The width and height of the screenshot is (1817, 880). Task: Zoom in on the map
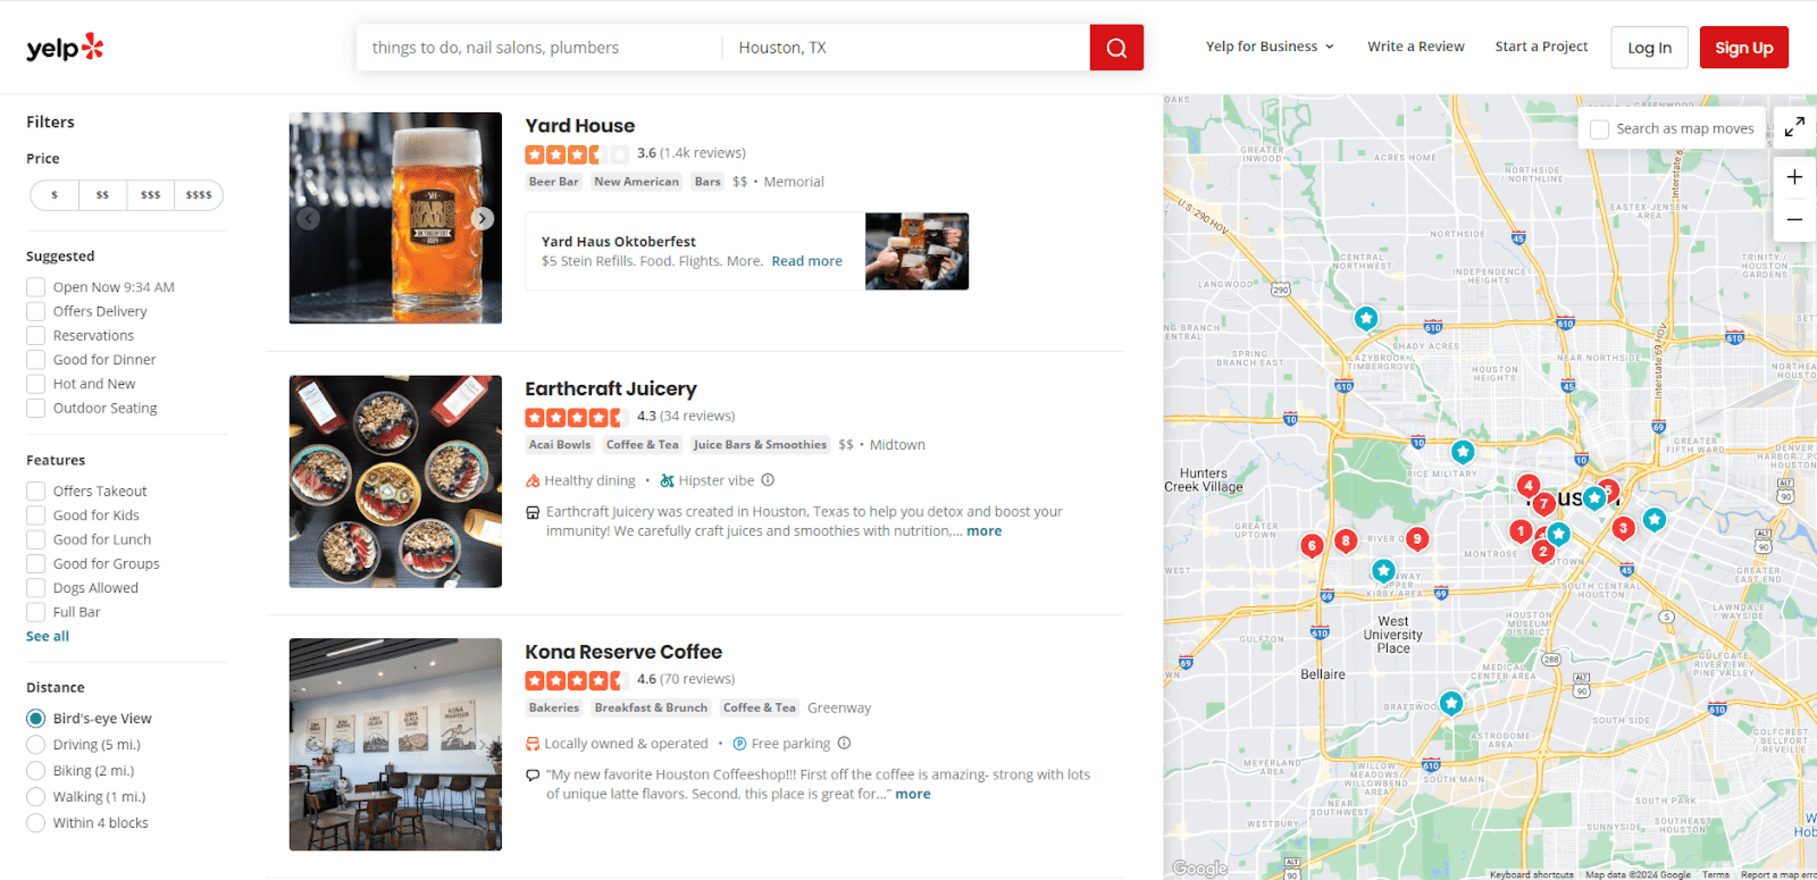(x=1794, y=177)
